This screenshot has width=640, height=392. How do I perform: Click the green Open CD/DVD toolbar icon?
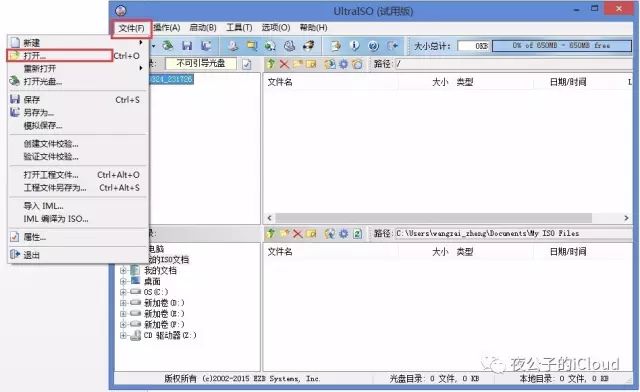tap(167, 45)
